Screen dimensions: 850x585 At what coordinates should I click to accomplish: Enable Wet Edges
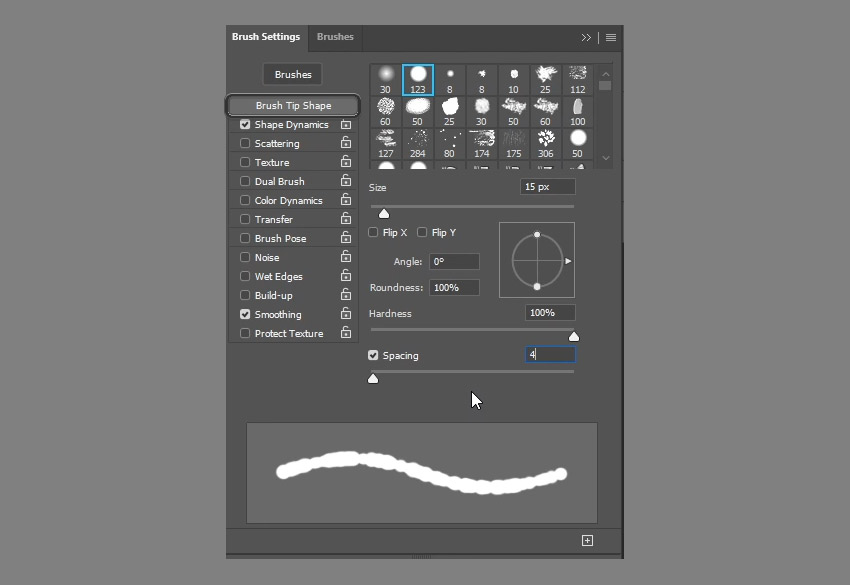point(245,276)
